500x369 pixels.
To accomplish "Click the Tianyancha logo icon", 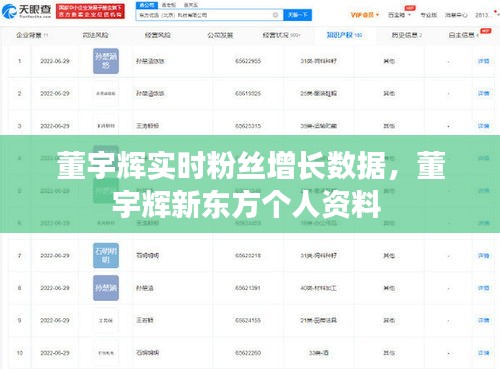I will tap(9, 12).
